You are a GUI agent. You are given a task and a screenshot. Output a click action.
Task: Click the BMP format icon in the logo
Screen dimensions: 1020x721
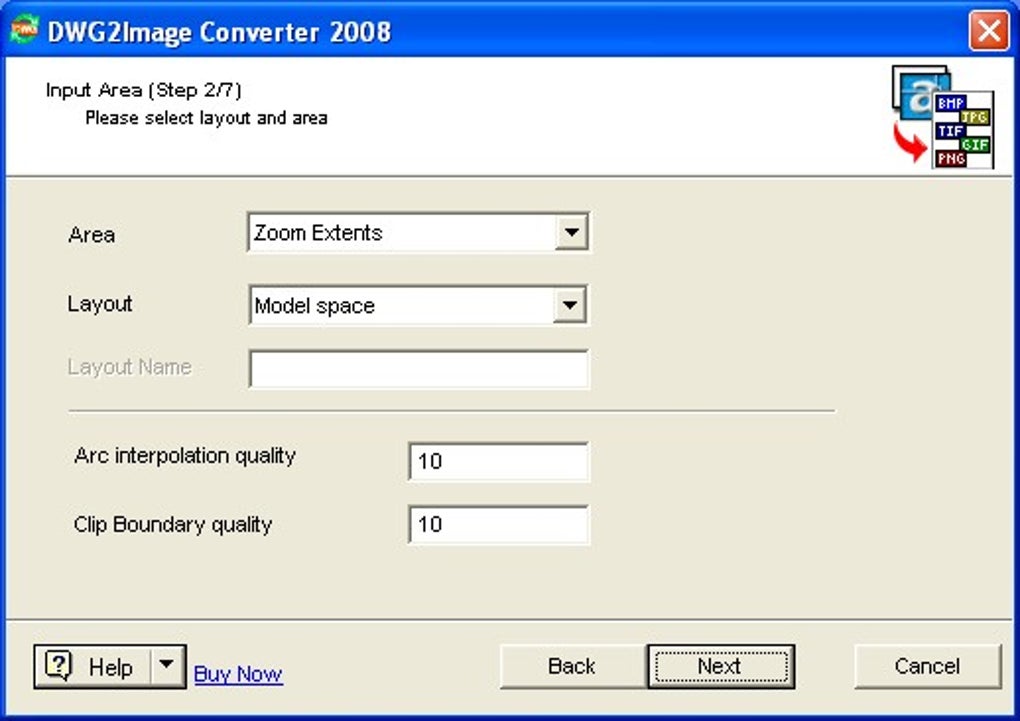point(950,102)
